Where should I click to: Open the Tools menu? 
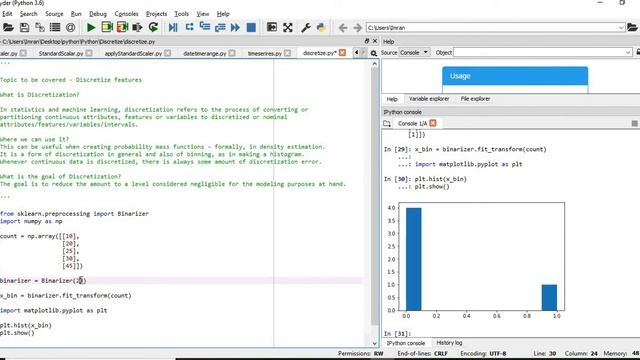(x=182, y=14)
